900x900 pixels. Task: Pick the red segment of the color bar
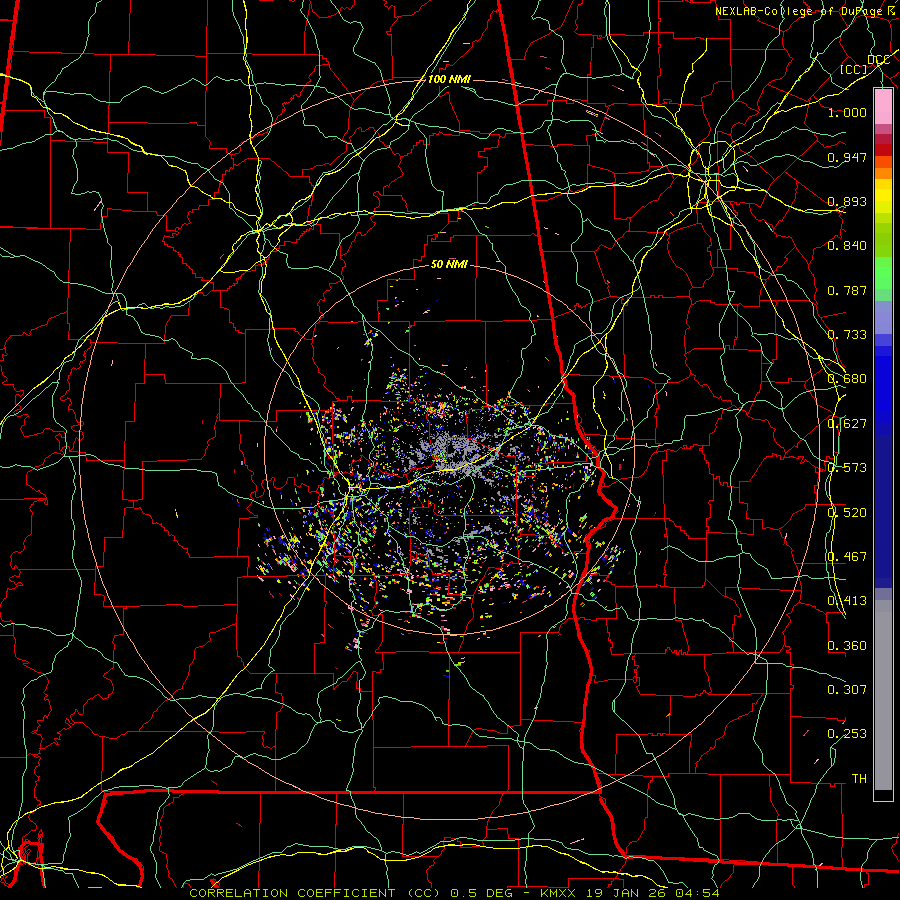[x=883, y=150]
